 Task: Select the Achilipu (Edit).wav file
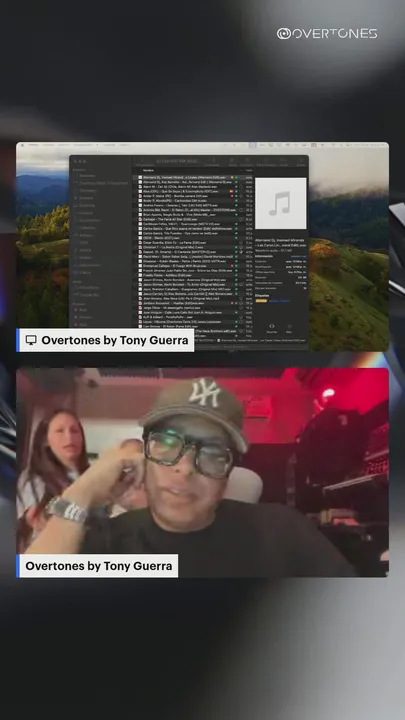[195, 275]
